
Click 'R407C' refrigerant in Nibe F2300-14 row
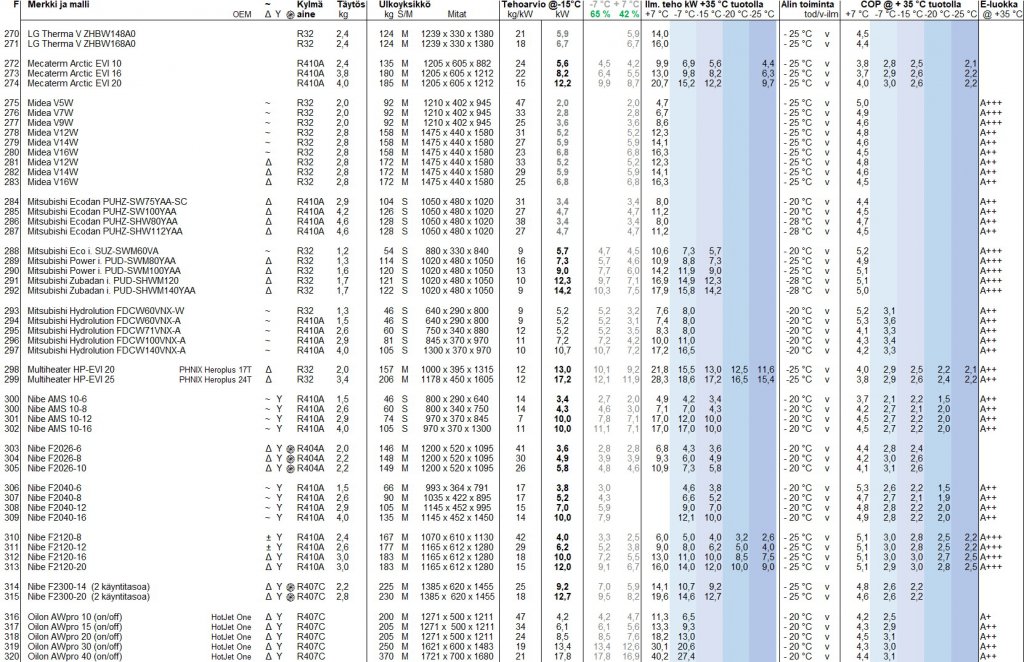[x=310, y=587]
